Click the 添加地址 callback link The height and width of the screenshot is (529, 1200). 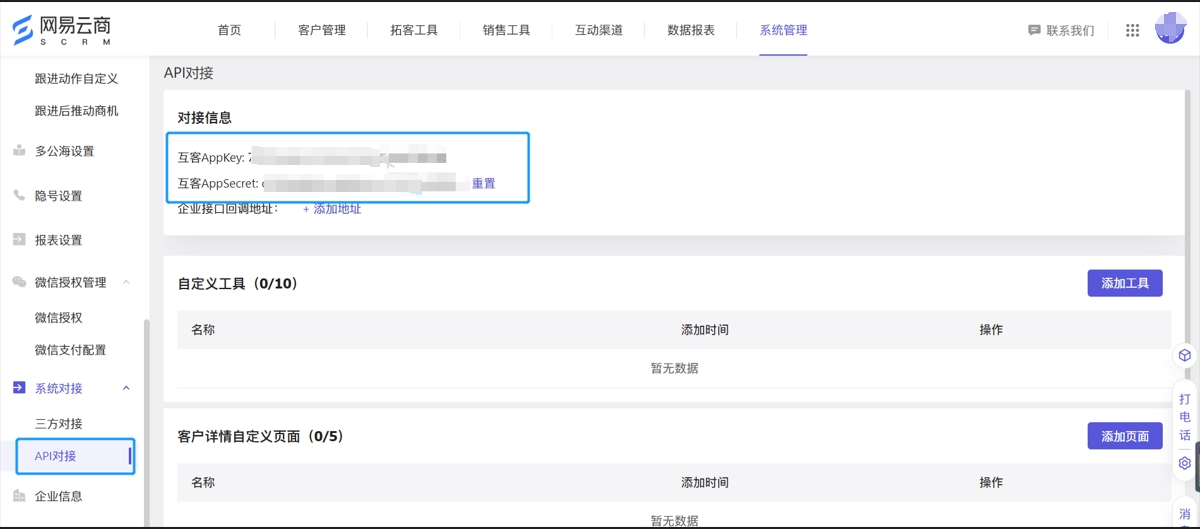click(x=332, y=209)
